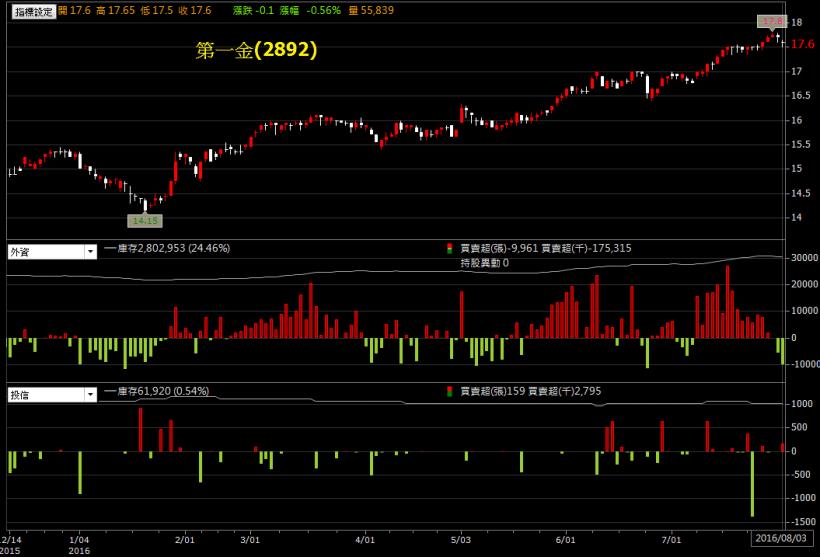Image resolution: width=820 pixels, height=557 pixels.
Task: Click the 3/01 date axis label
Action: coord(250,539)
